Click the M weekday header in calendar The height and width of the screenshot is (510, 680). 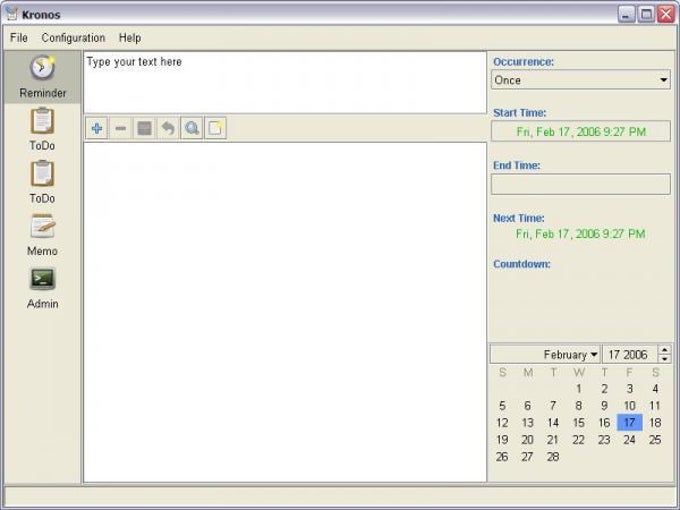pyautogui.click(x=527, y=372)
